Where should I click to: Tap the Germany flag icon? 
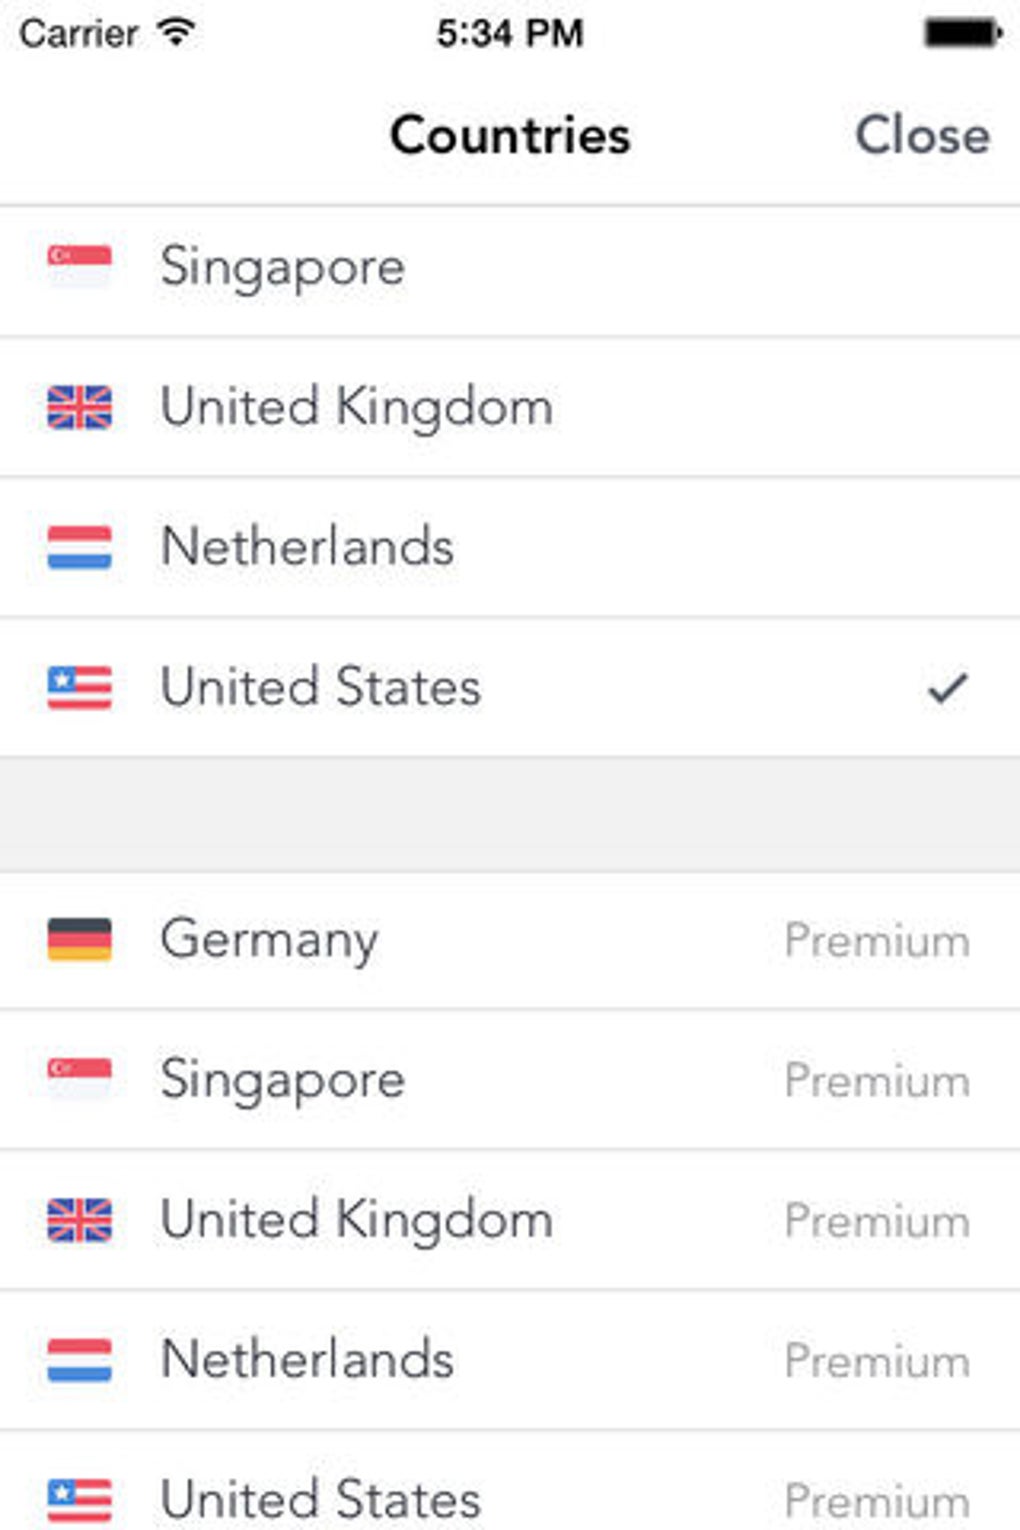coord(79,939)
